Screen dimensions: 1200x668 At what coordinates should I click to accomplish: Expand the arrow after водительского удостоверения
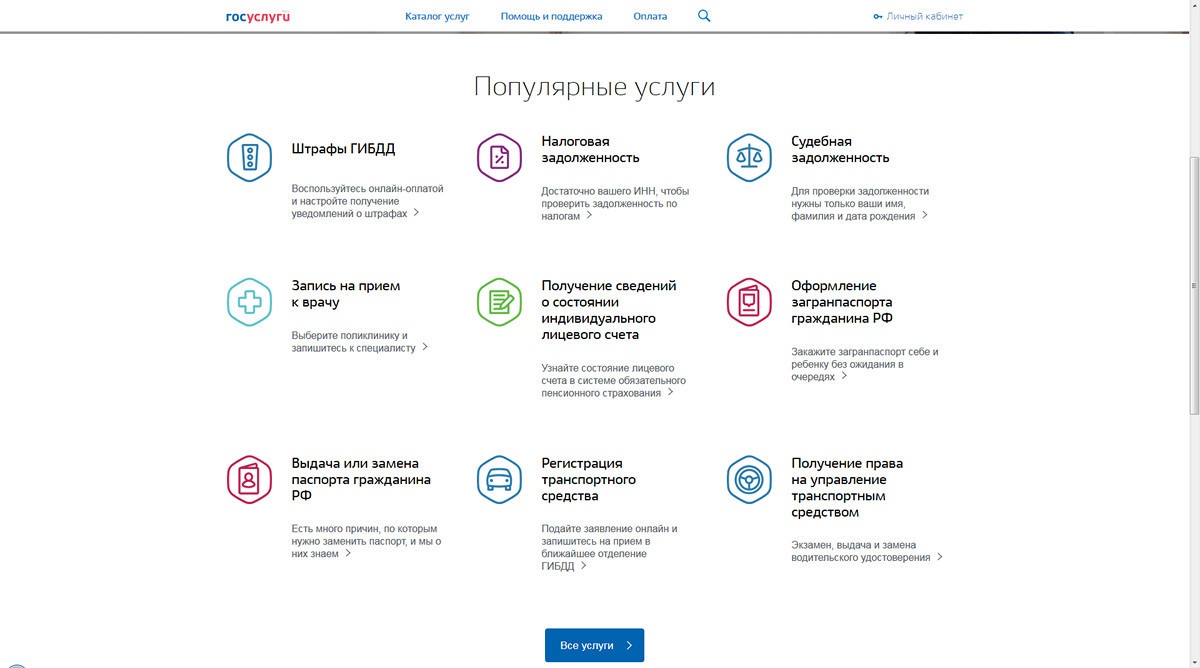938,557
